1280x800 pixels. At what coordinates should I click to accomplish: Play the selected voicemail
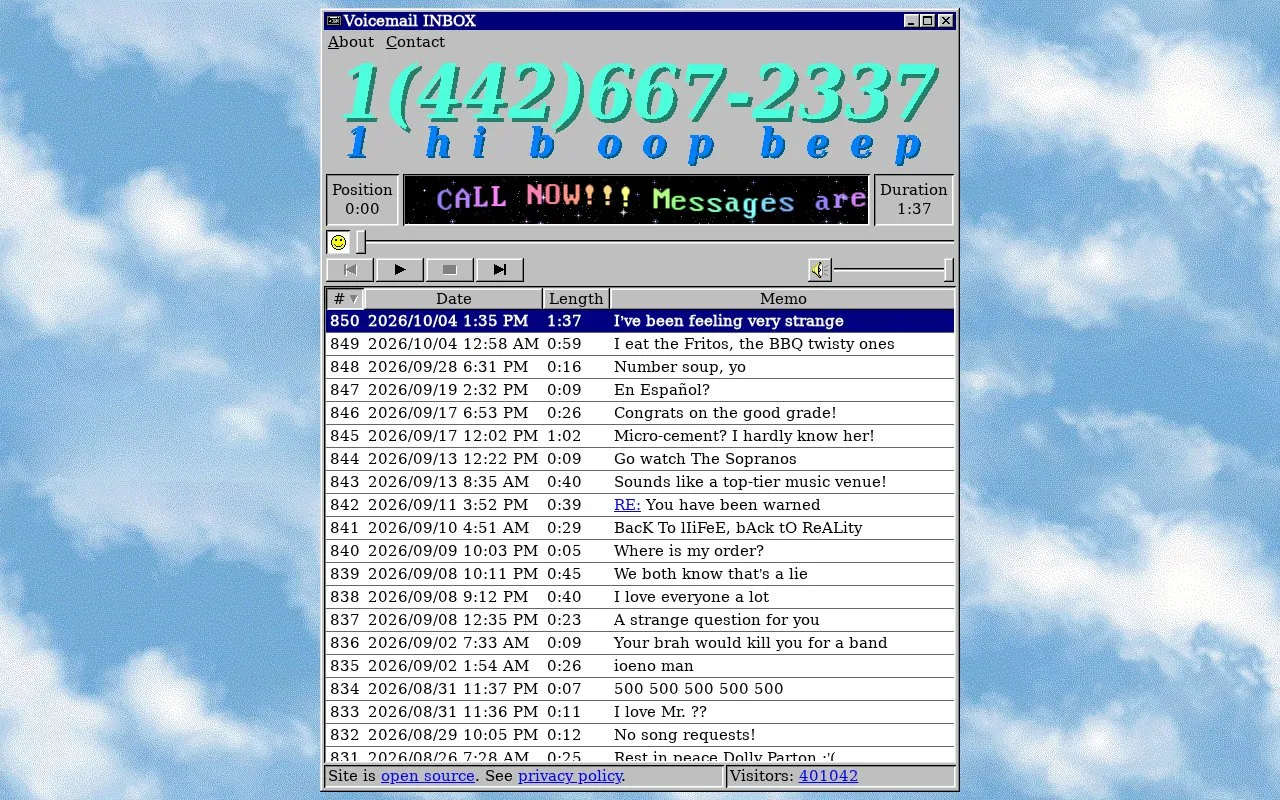[400, 269]
